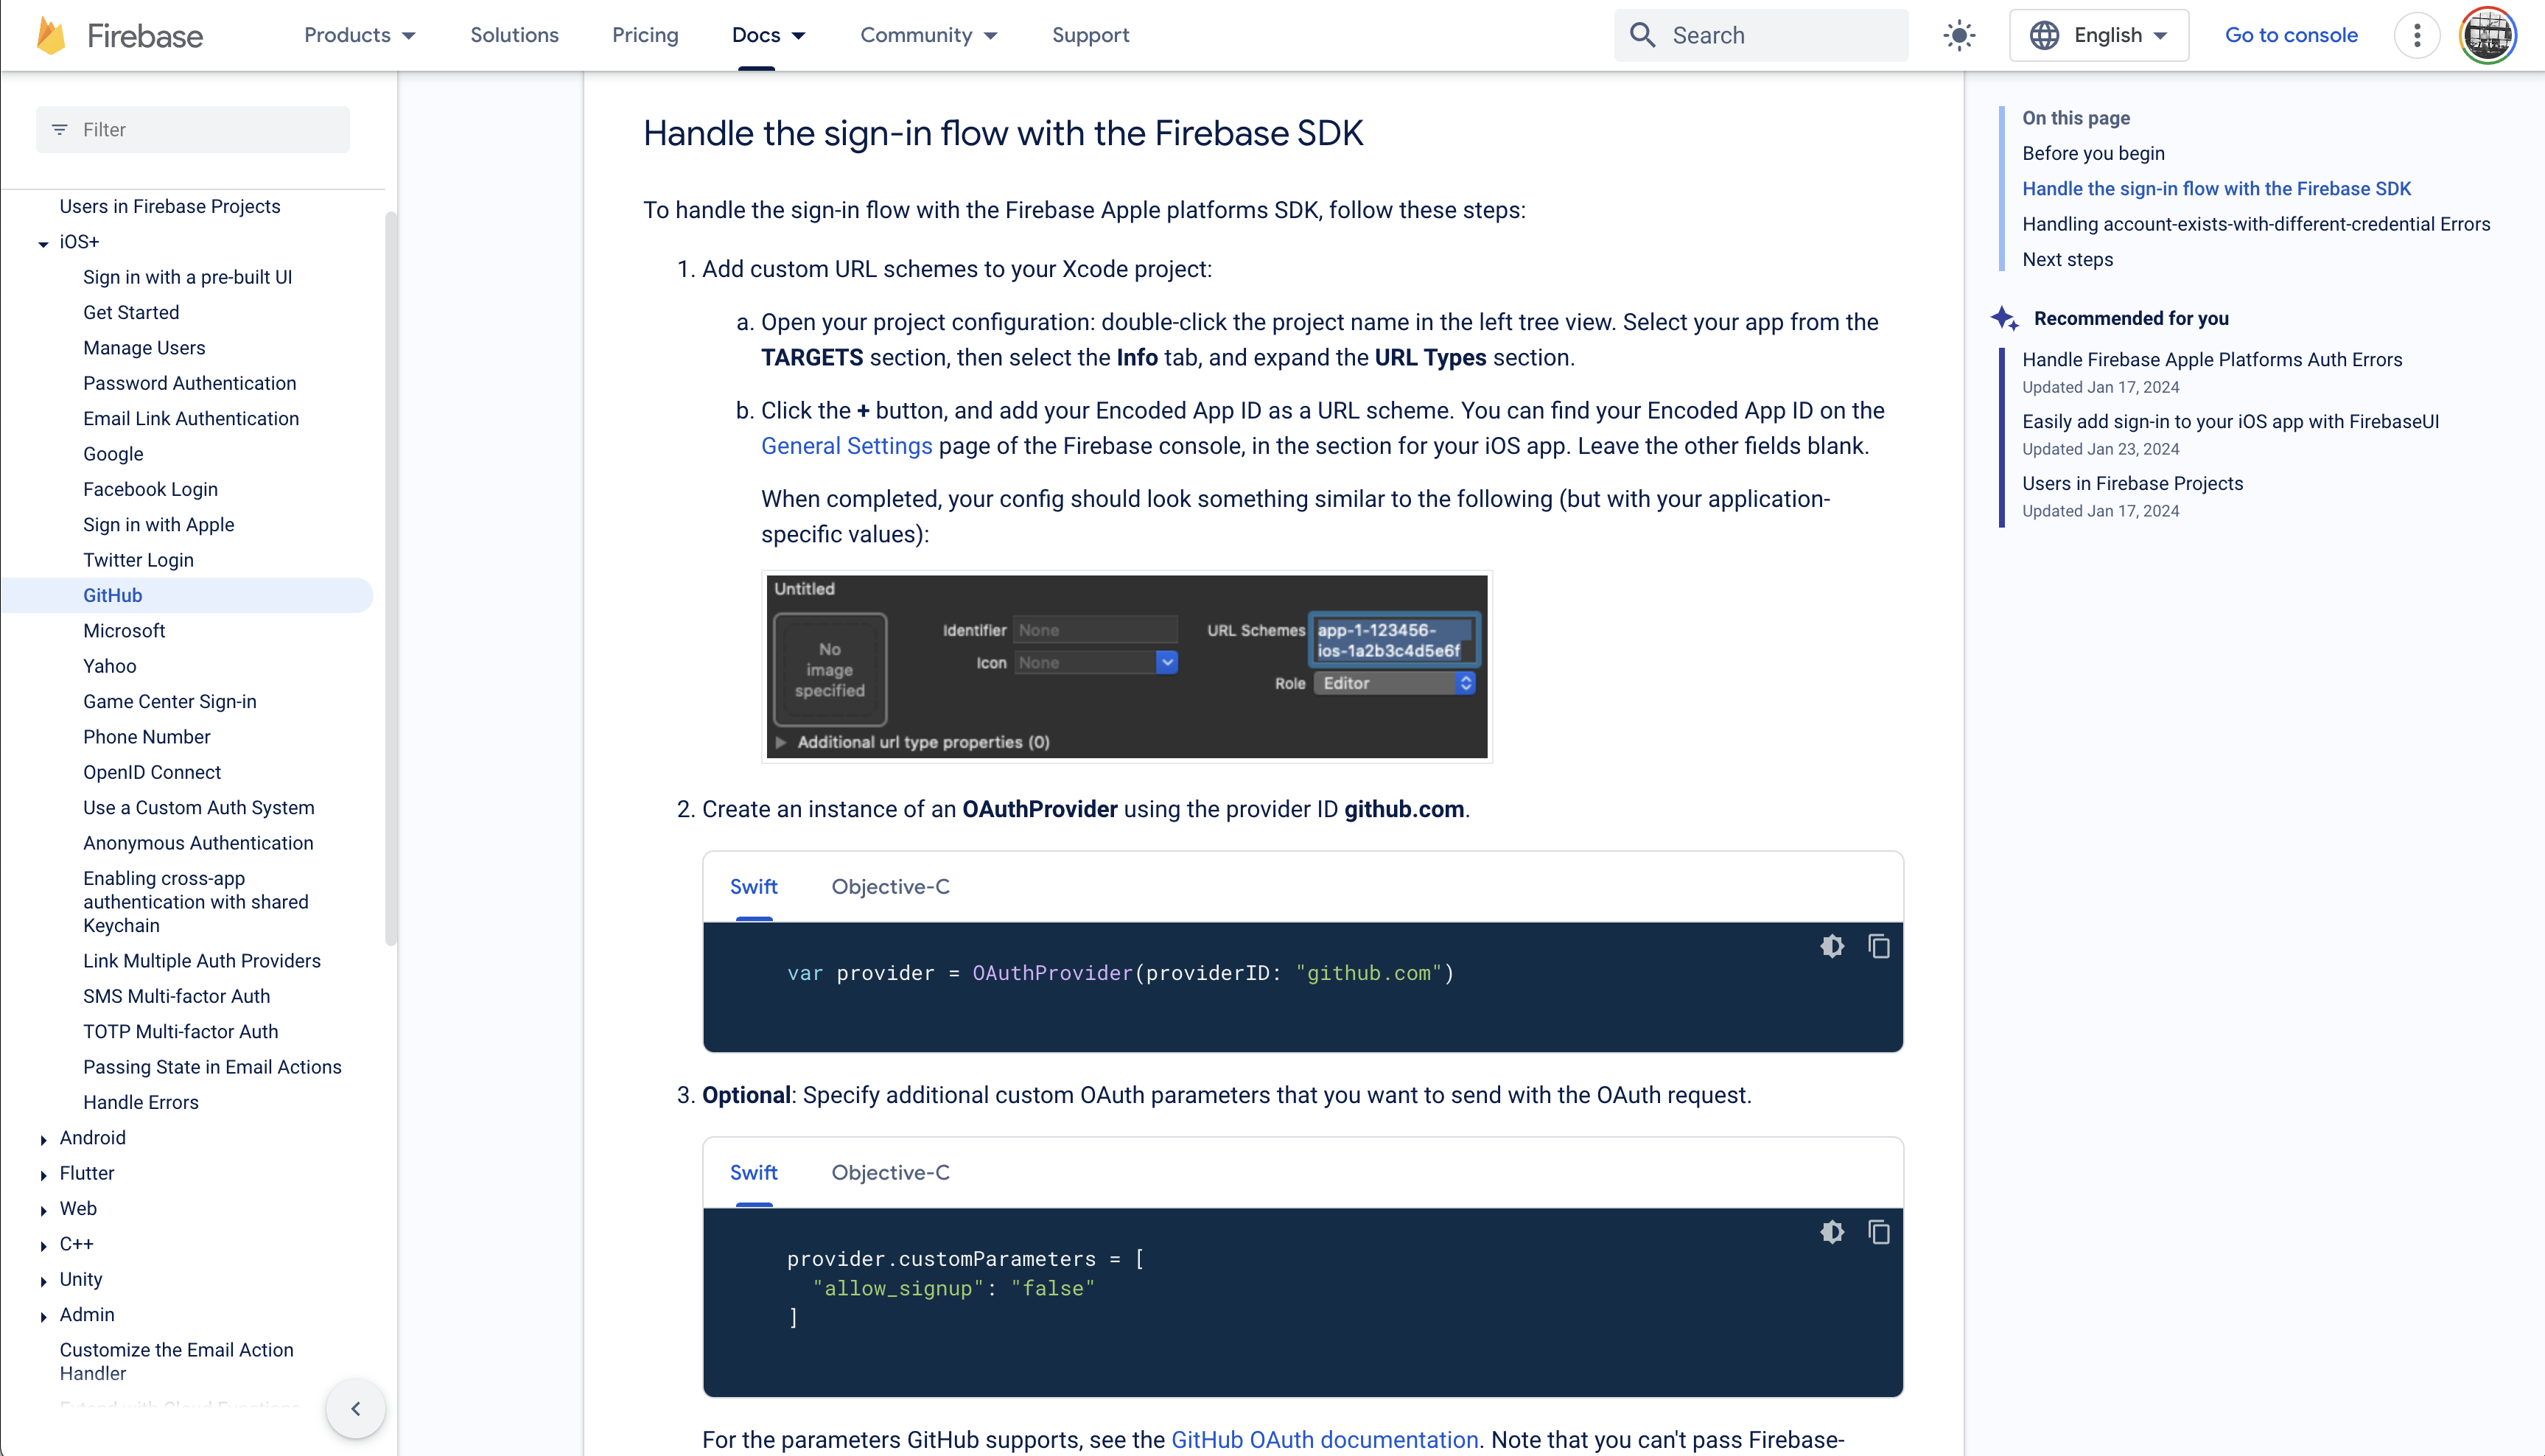
Task: Collapse the left navigation sidebar
Action: pyautogui.click(x=356, y=1408)
